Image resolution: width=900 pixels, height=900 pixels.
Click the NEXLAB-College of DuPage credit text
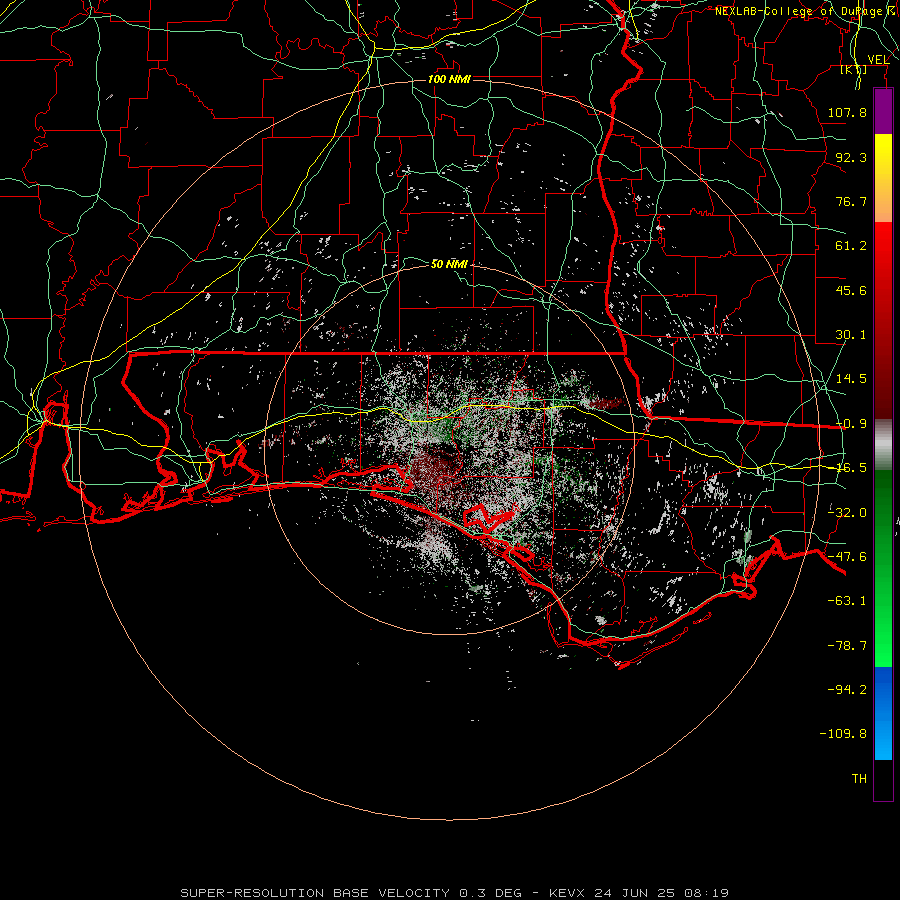pos(806,11)
